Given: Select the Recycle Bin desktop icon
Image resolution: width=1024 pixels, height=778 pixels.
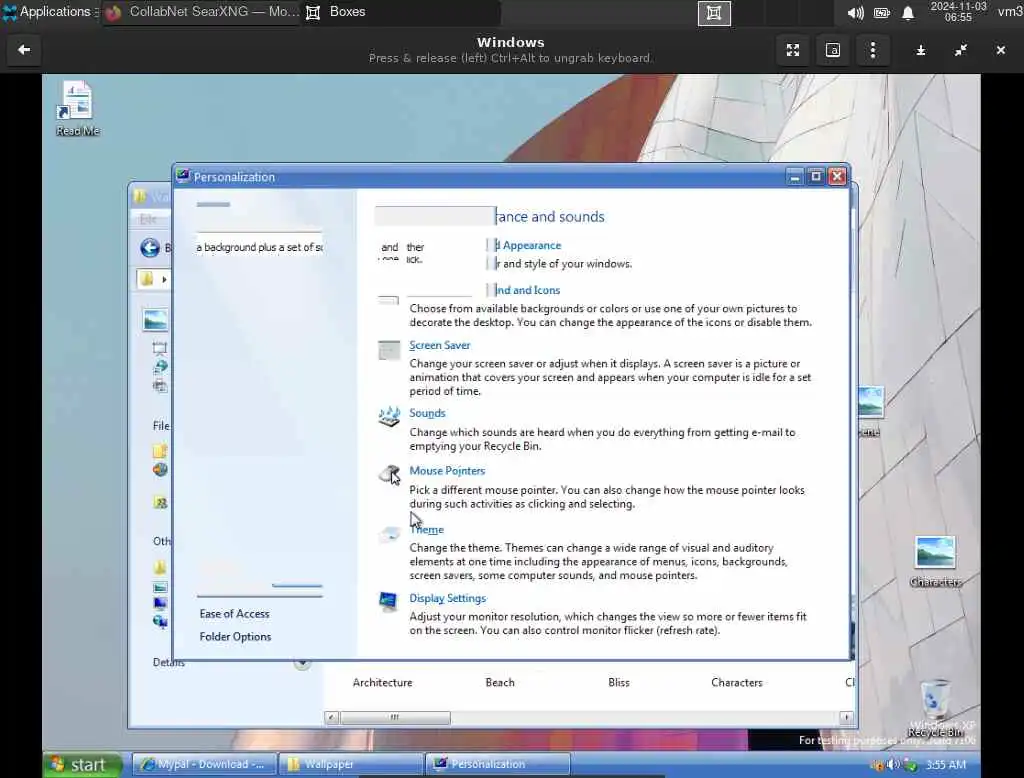Looking at the screenshot, I should tap(936, 709).
